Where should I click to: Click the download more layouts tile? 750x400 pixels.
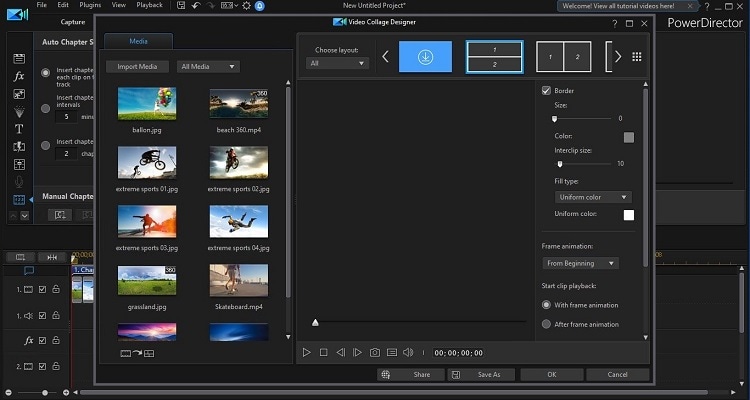425,57
